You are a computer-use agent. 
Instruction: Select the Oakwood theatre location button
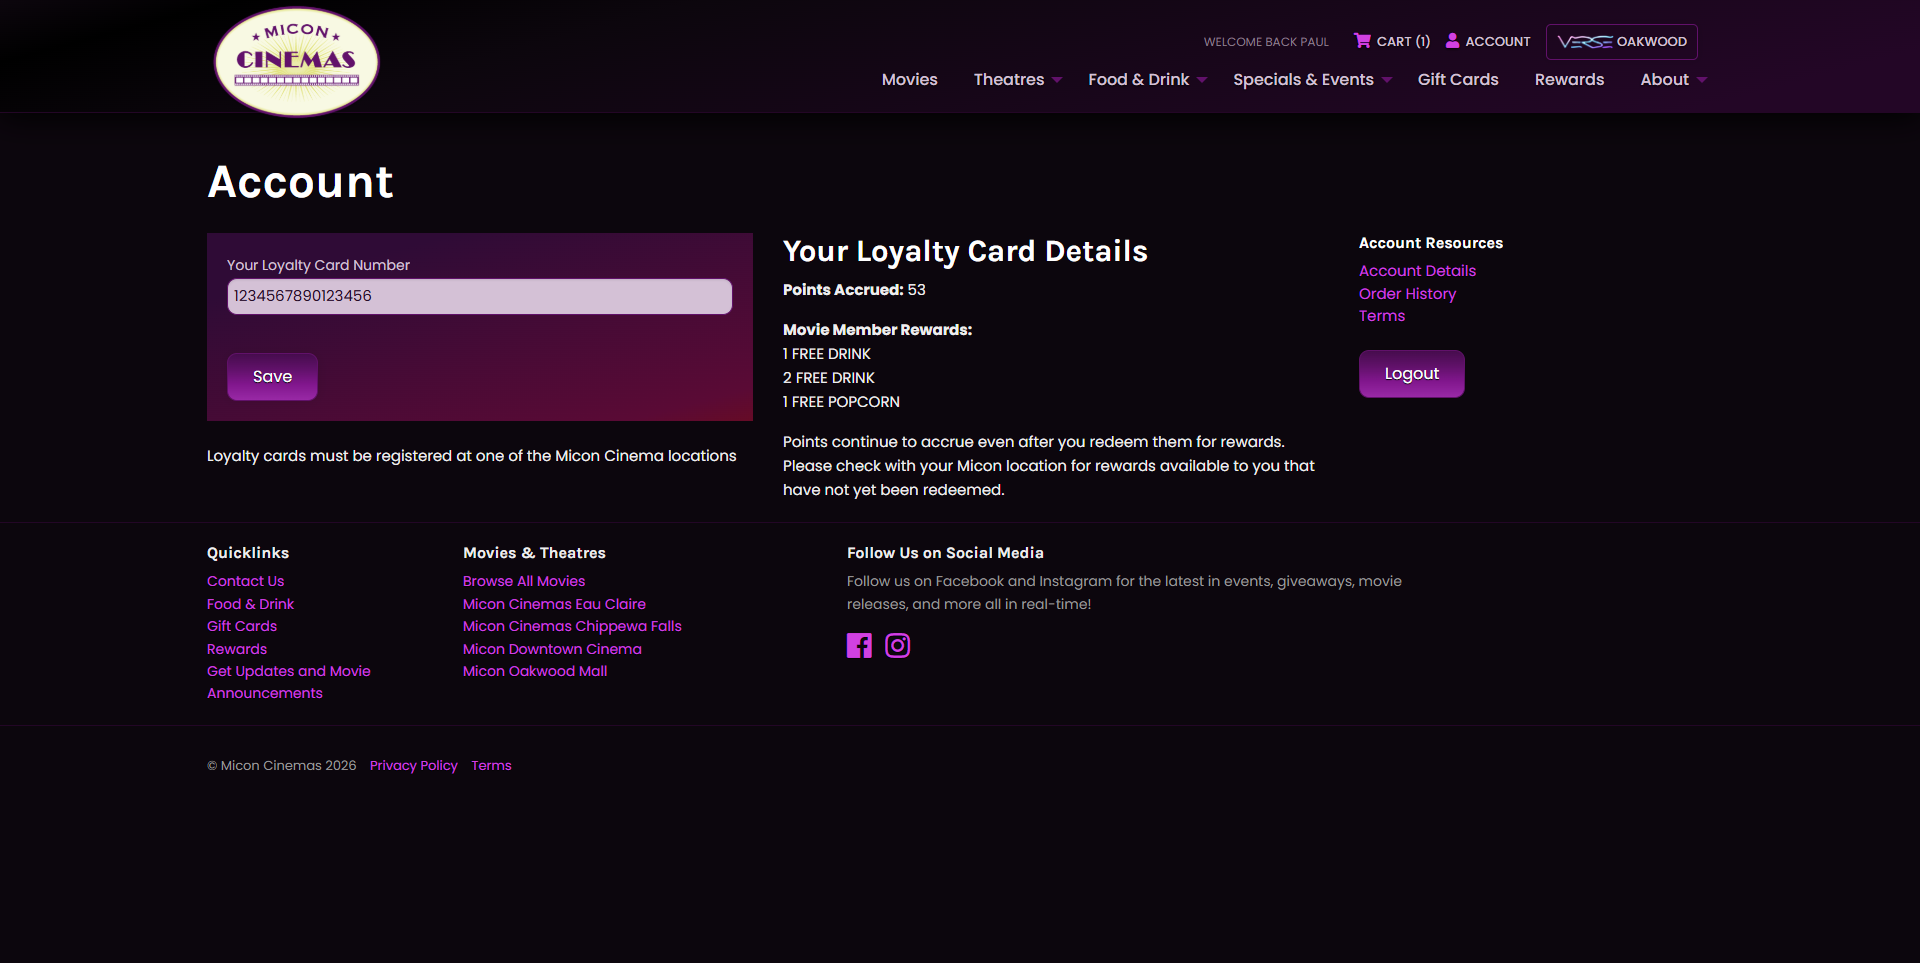[x=1621, y=42]
